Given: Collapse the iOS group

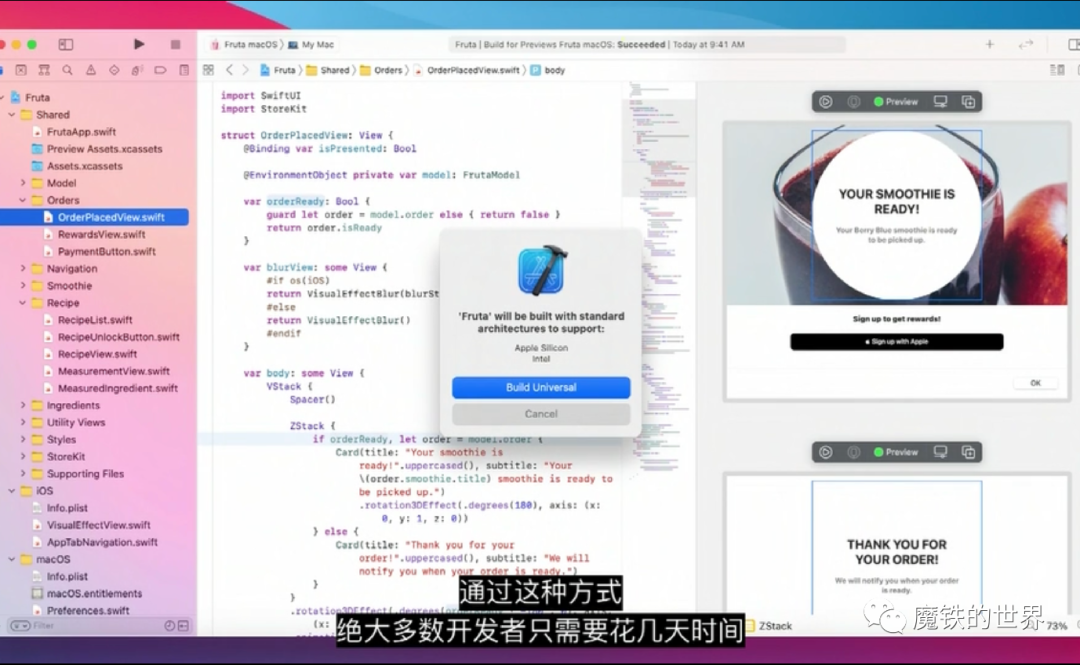Looking at the screenshot, I should 12,491.
